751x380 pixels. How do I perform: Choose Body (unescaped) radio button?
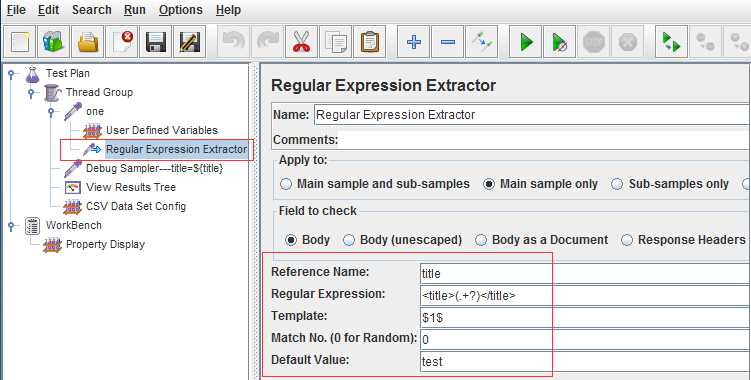pos(349,240)
